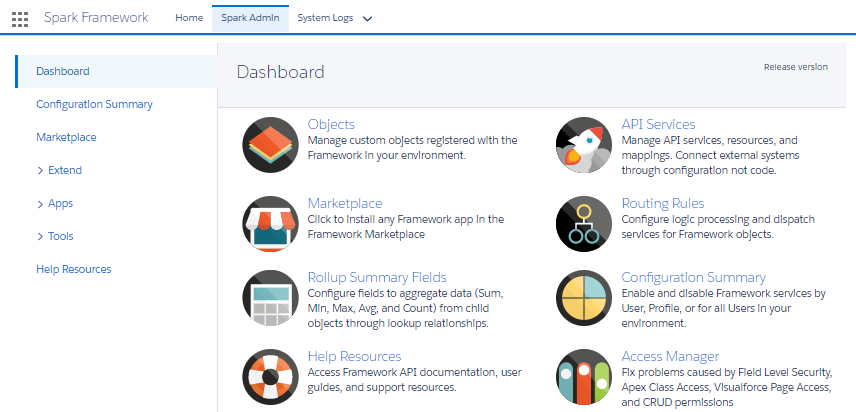The width and height of the screenshot is (856, 412).
Task: Click the Release version text
Action: [795, 67]
